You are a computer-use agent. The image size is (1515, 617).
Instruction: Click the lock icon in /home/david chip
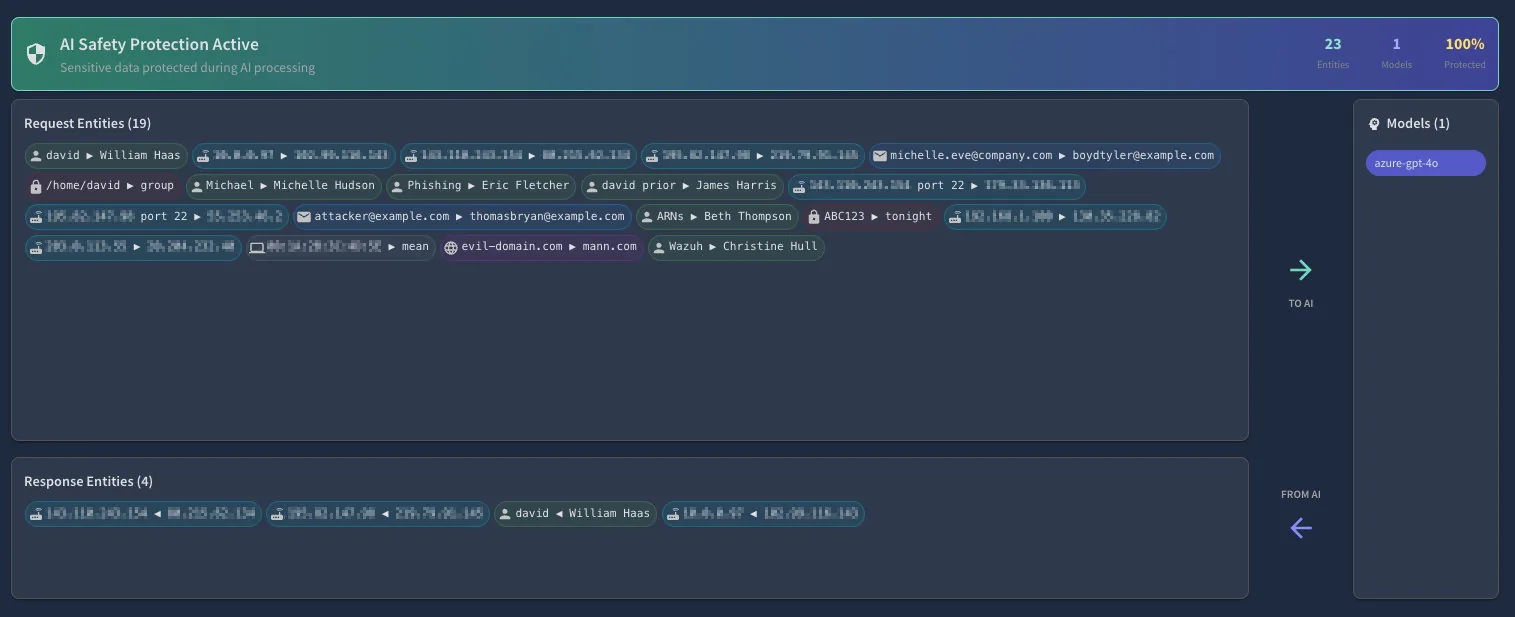point(36,186)
